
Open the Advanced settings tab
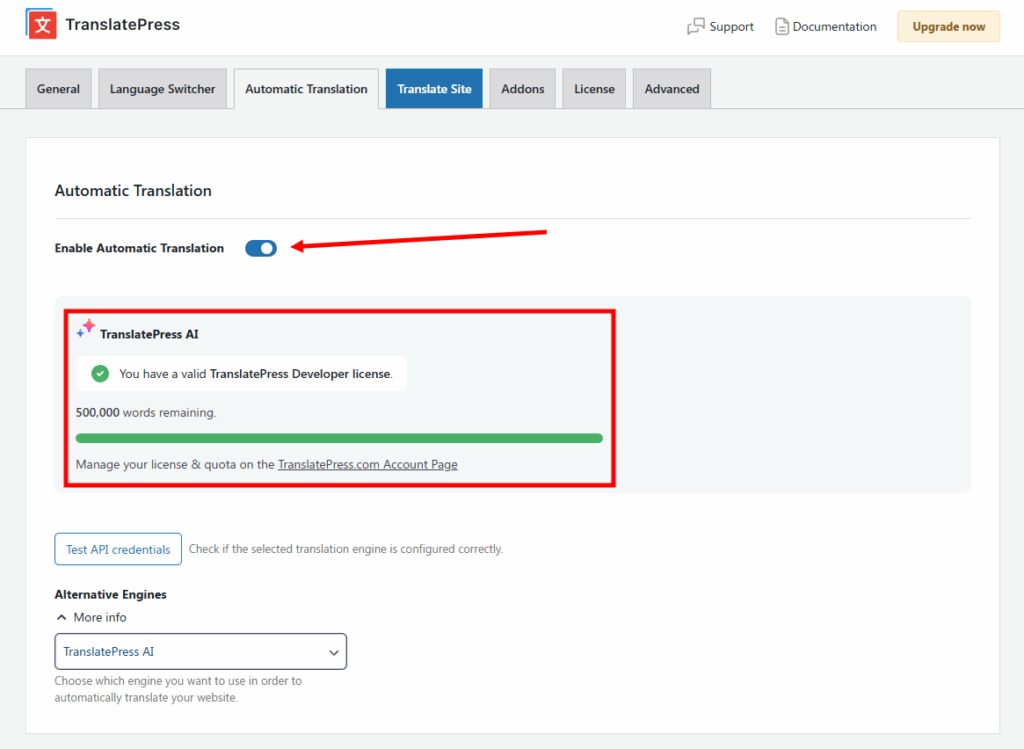pos(671,89)
